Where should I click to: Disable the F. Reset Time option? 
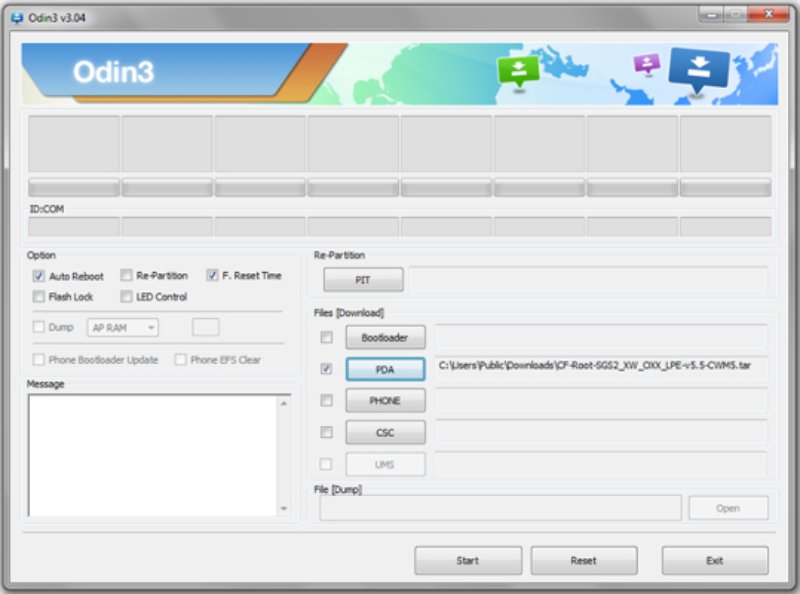pyautogui.click(x=213, y=275)
